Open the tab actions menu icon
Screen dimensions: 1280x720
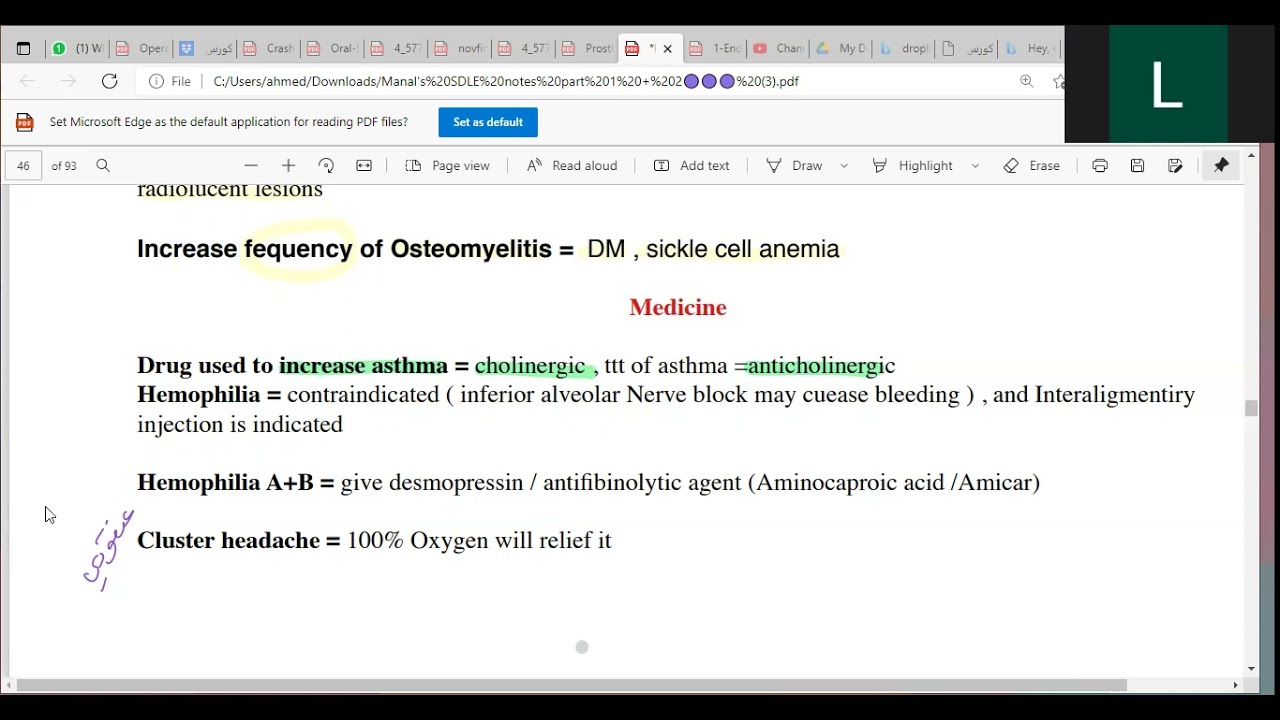(x=23, y=48)
